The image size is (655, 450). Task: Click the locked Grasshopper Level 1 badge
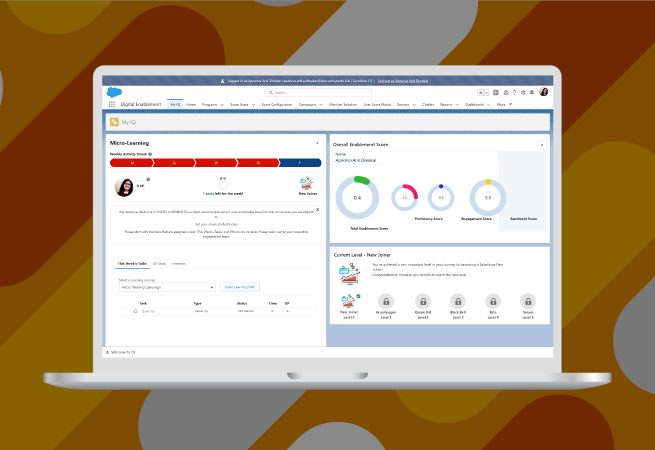384,301
